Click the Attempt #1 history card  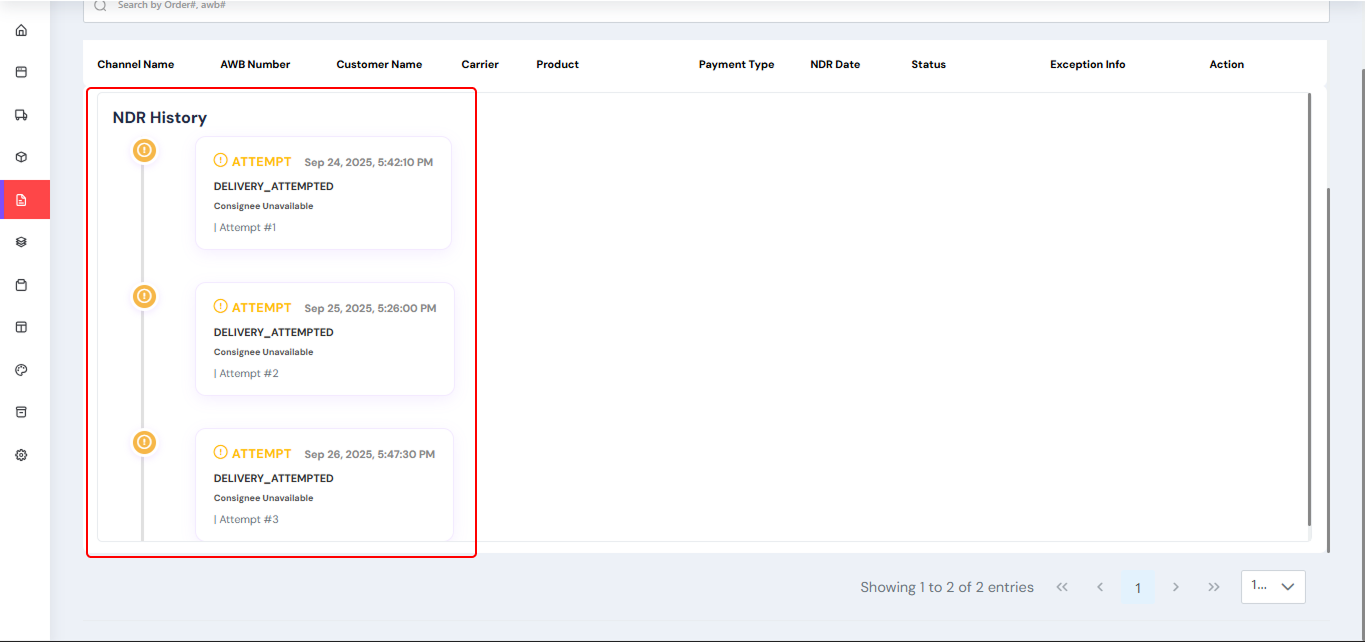pos(323,193)
